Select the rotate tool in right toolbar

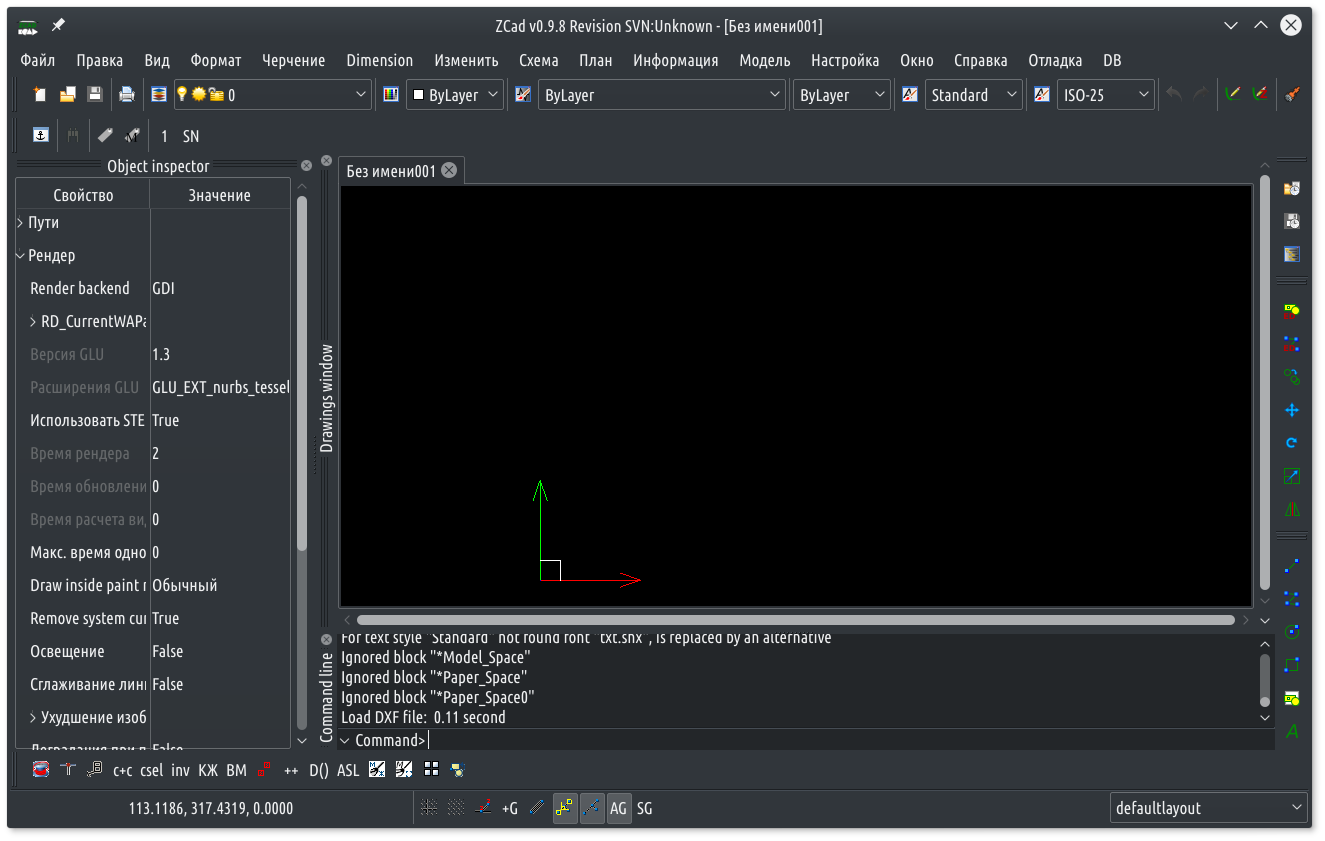point(1292,443)
